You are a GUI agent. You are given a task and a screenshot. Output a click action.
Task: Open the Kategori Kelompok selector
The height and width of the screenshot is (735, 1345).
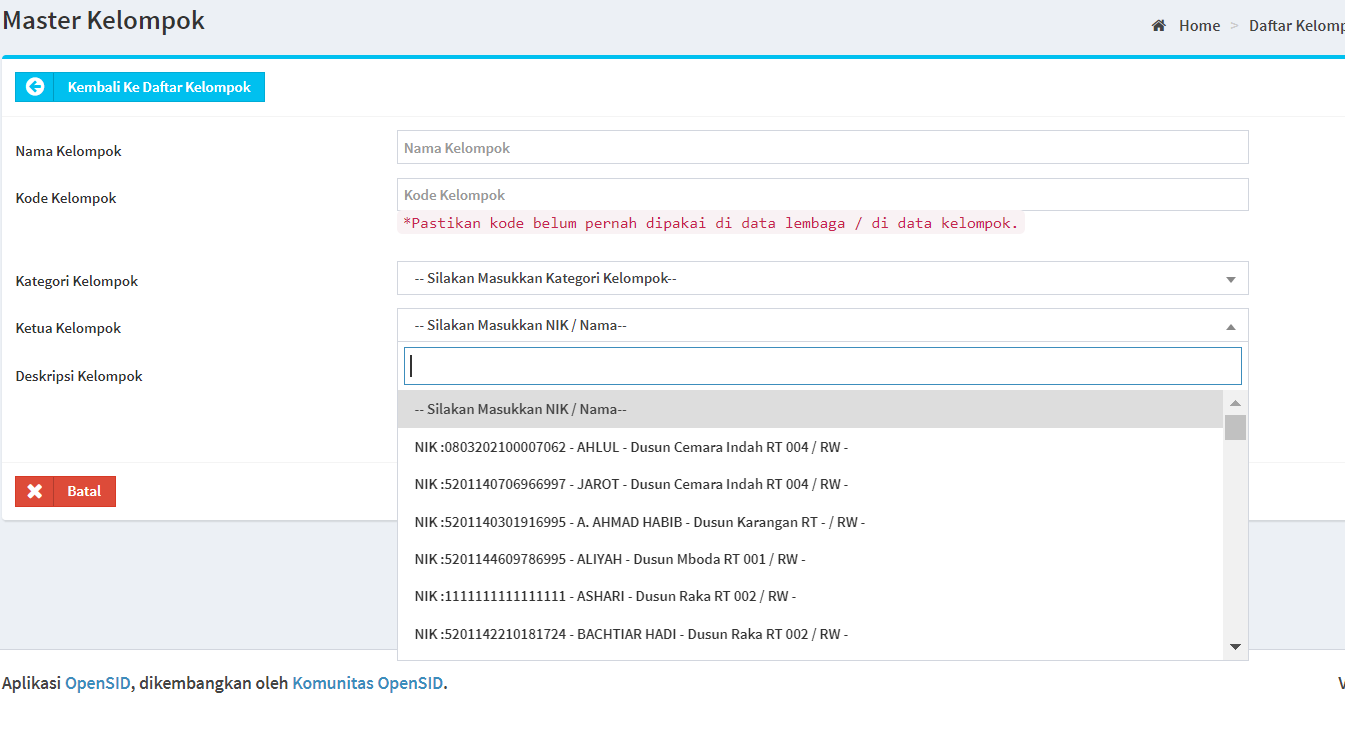pos(822,278)
